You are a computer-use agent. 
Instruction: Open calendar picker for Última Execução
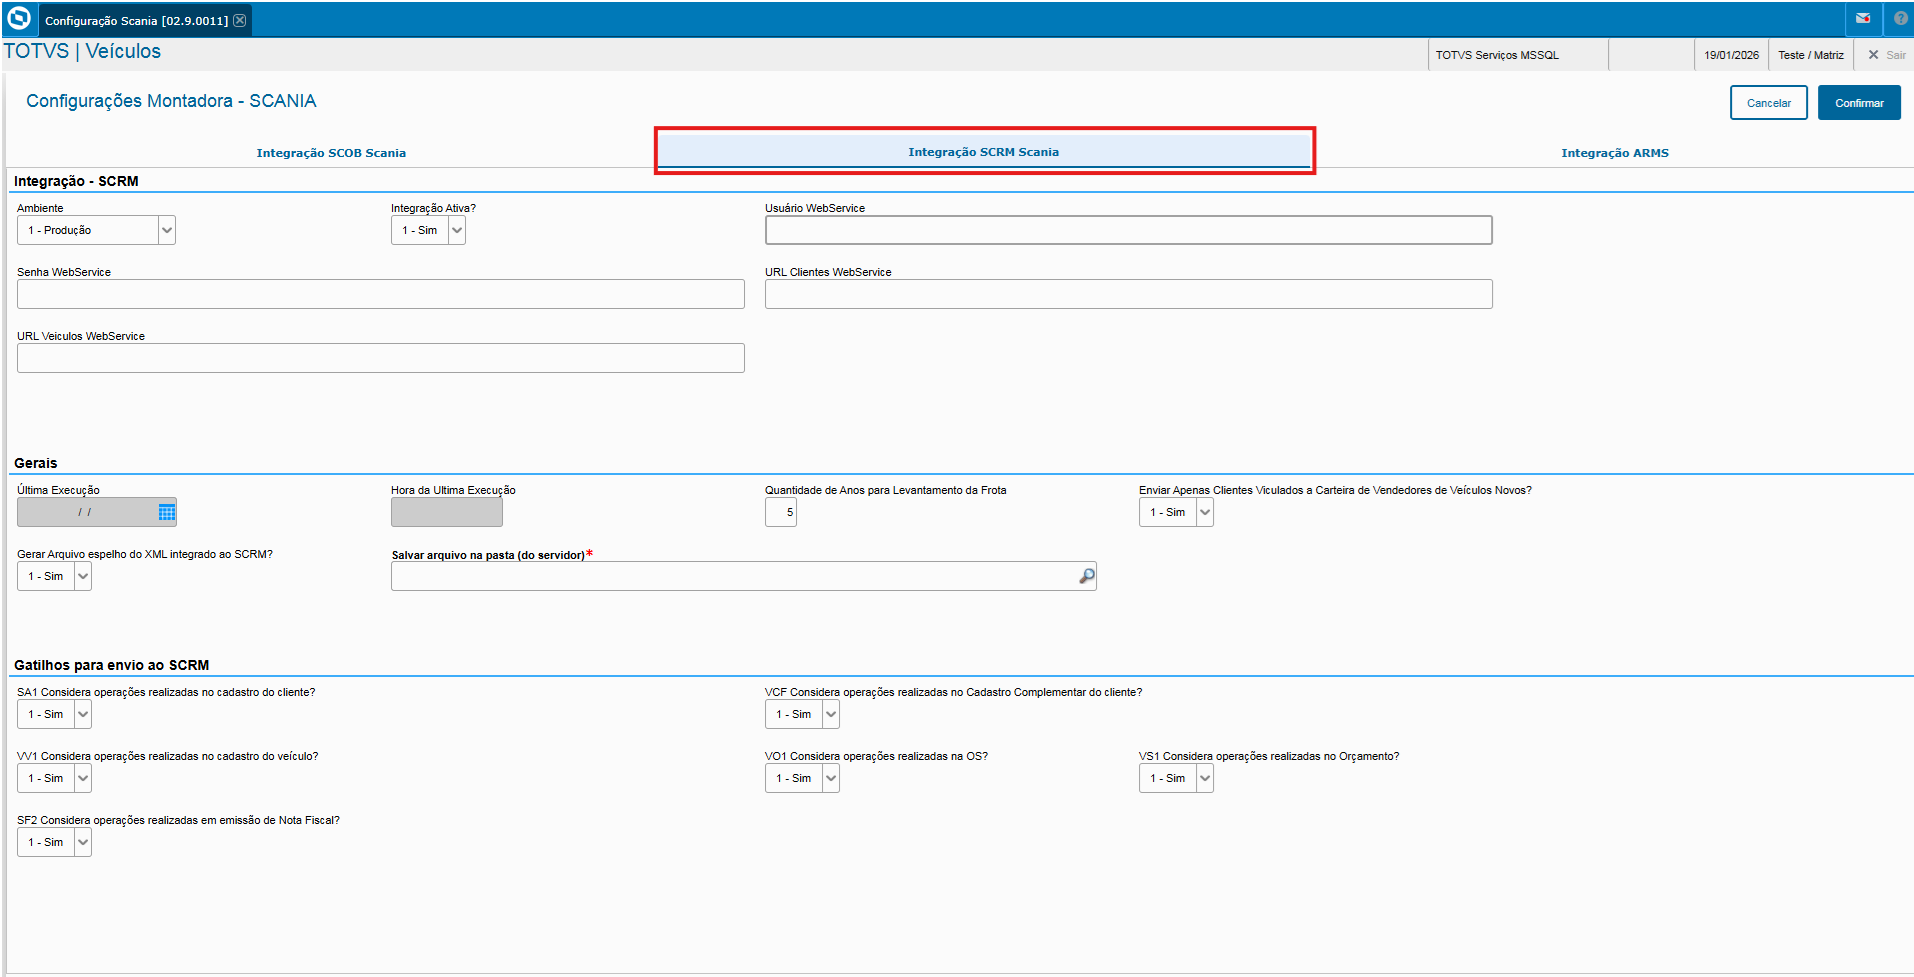tap(167, 512)
